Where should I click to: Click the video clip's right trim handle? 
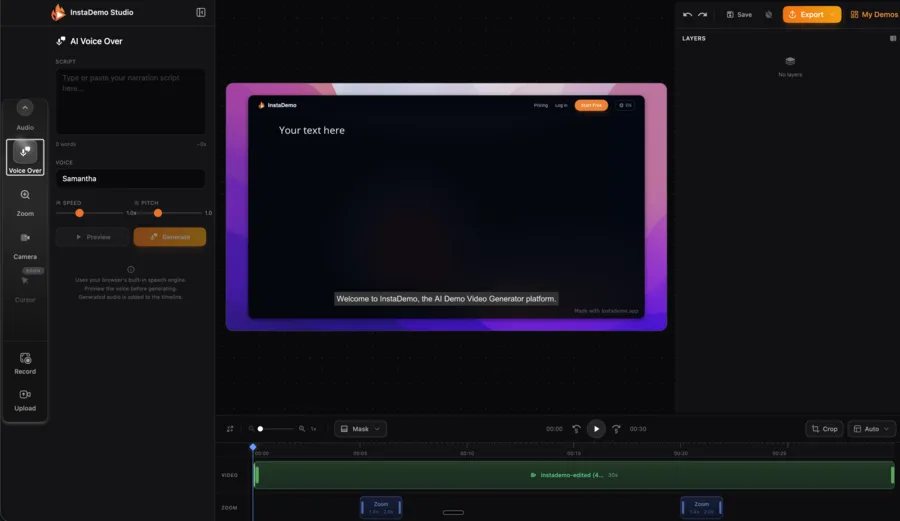[x=893, y=475]
